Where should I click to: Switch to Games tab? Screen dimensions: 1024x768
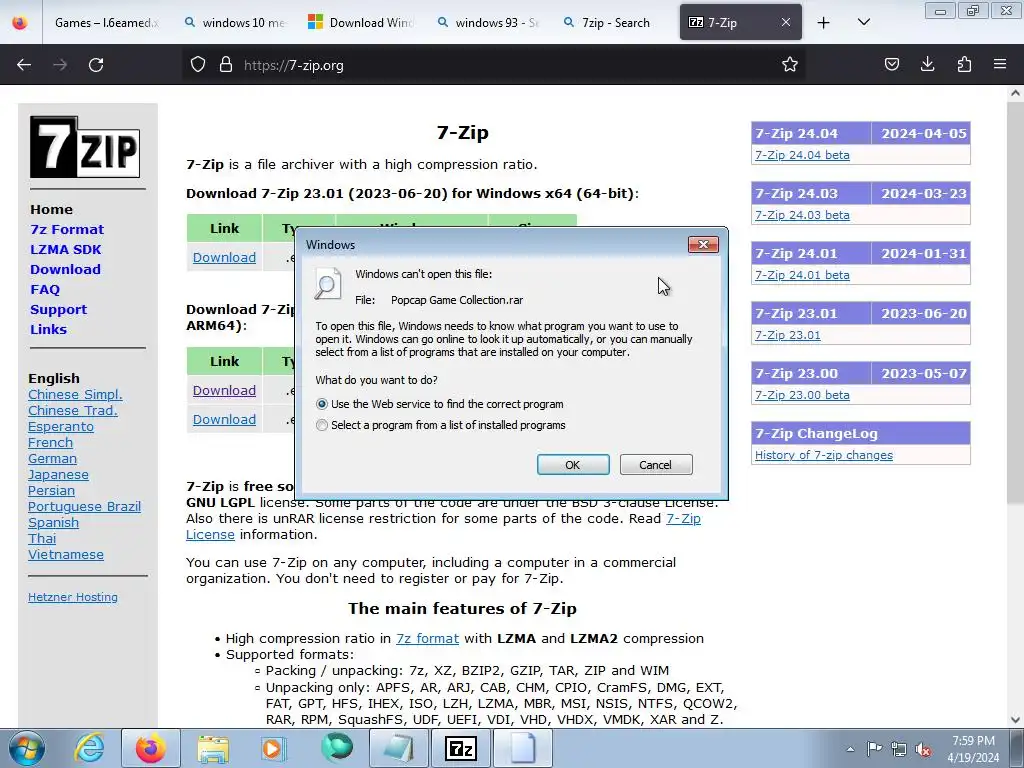click(x=104, y=22)
